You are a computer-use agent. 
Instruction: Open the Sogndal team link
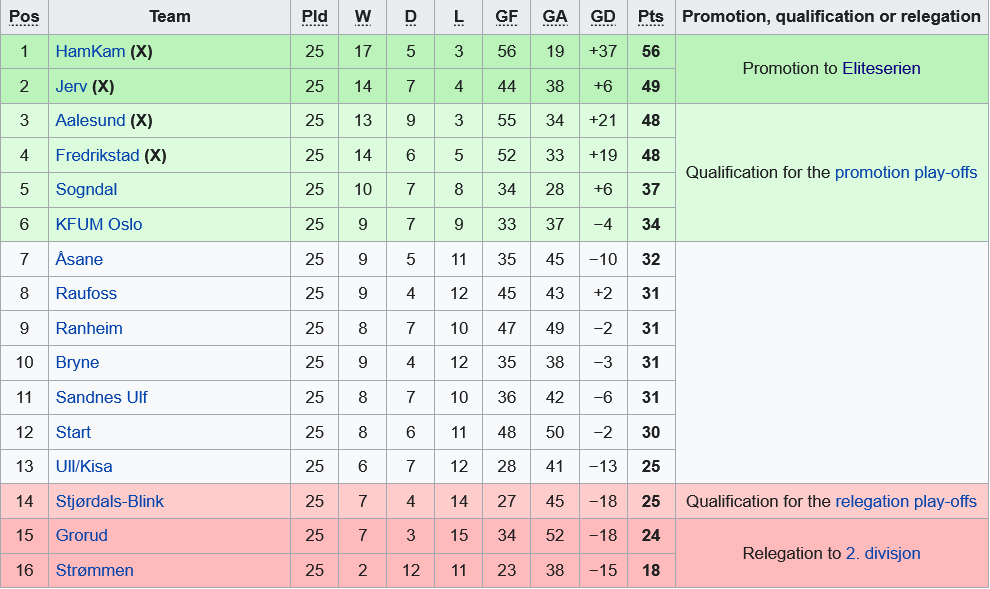(x=86, y=189)
